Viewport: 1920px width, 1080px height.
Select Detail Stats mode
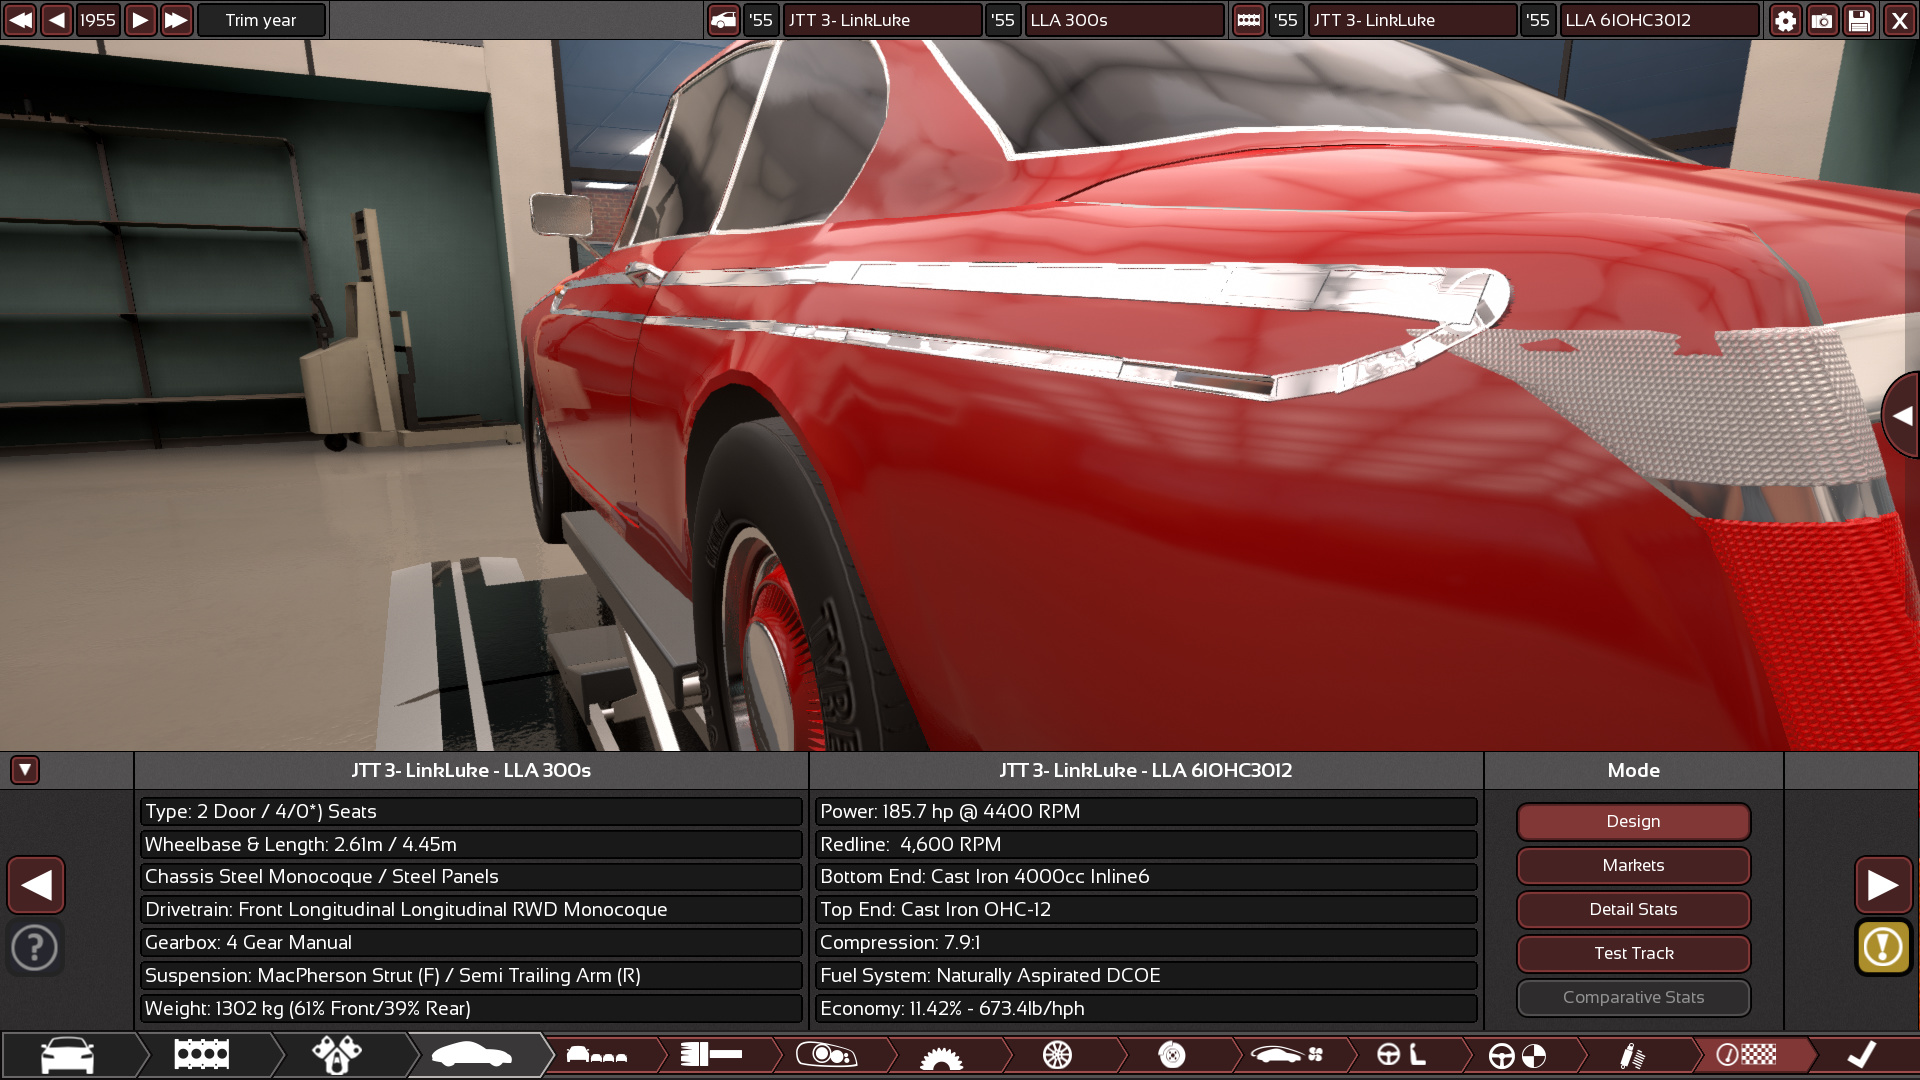click(1633, 909)
